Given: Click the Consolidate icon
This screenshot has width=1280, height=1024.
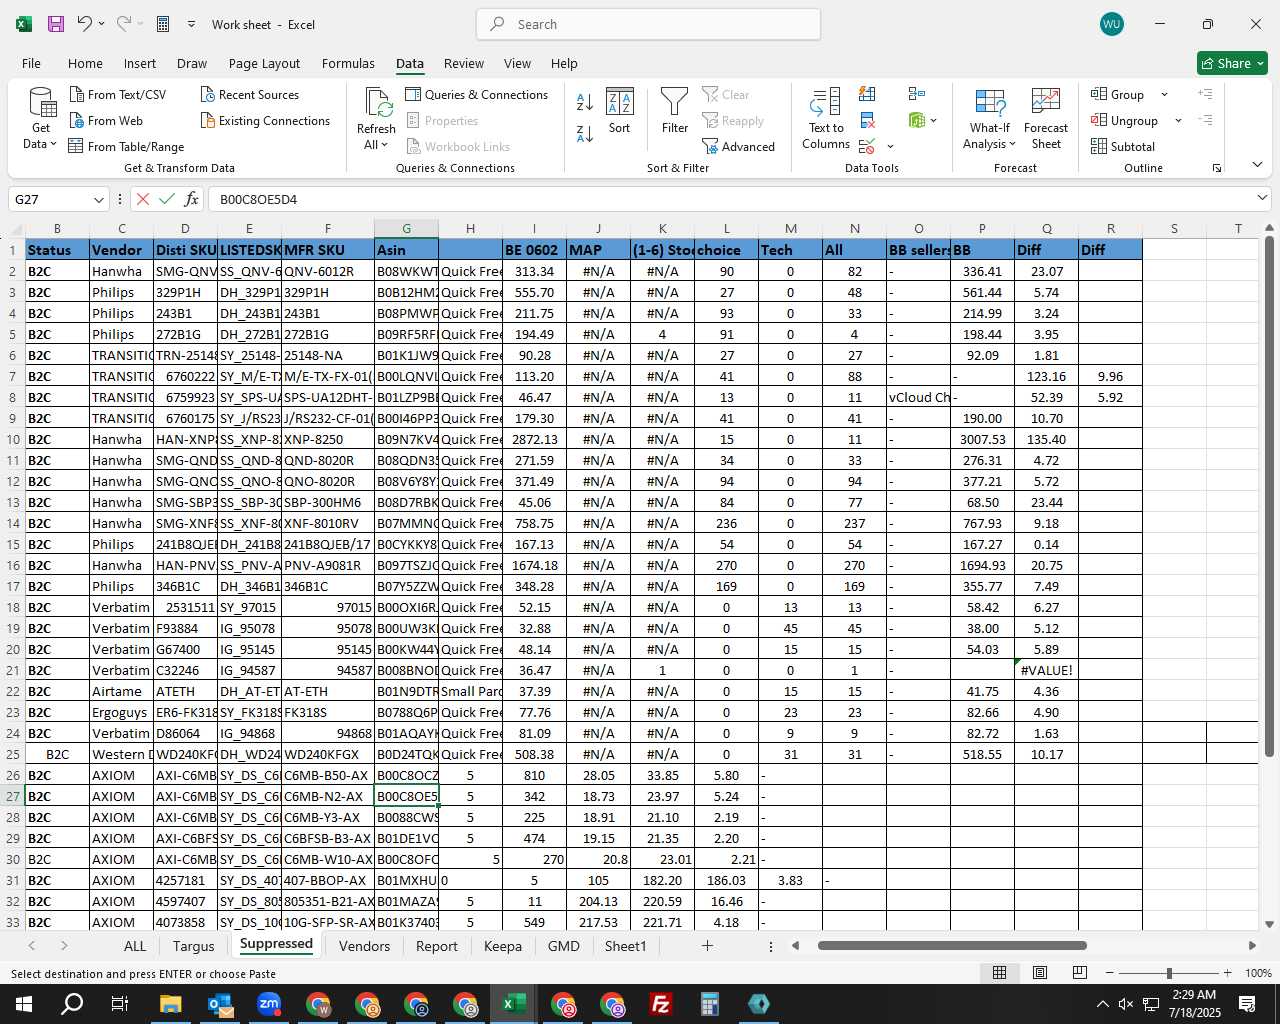Looking at the screenshot, I should tap(917, 94).
